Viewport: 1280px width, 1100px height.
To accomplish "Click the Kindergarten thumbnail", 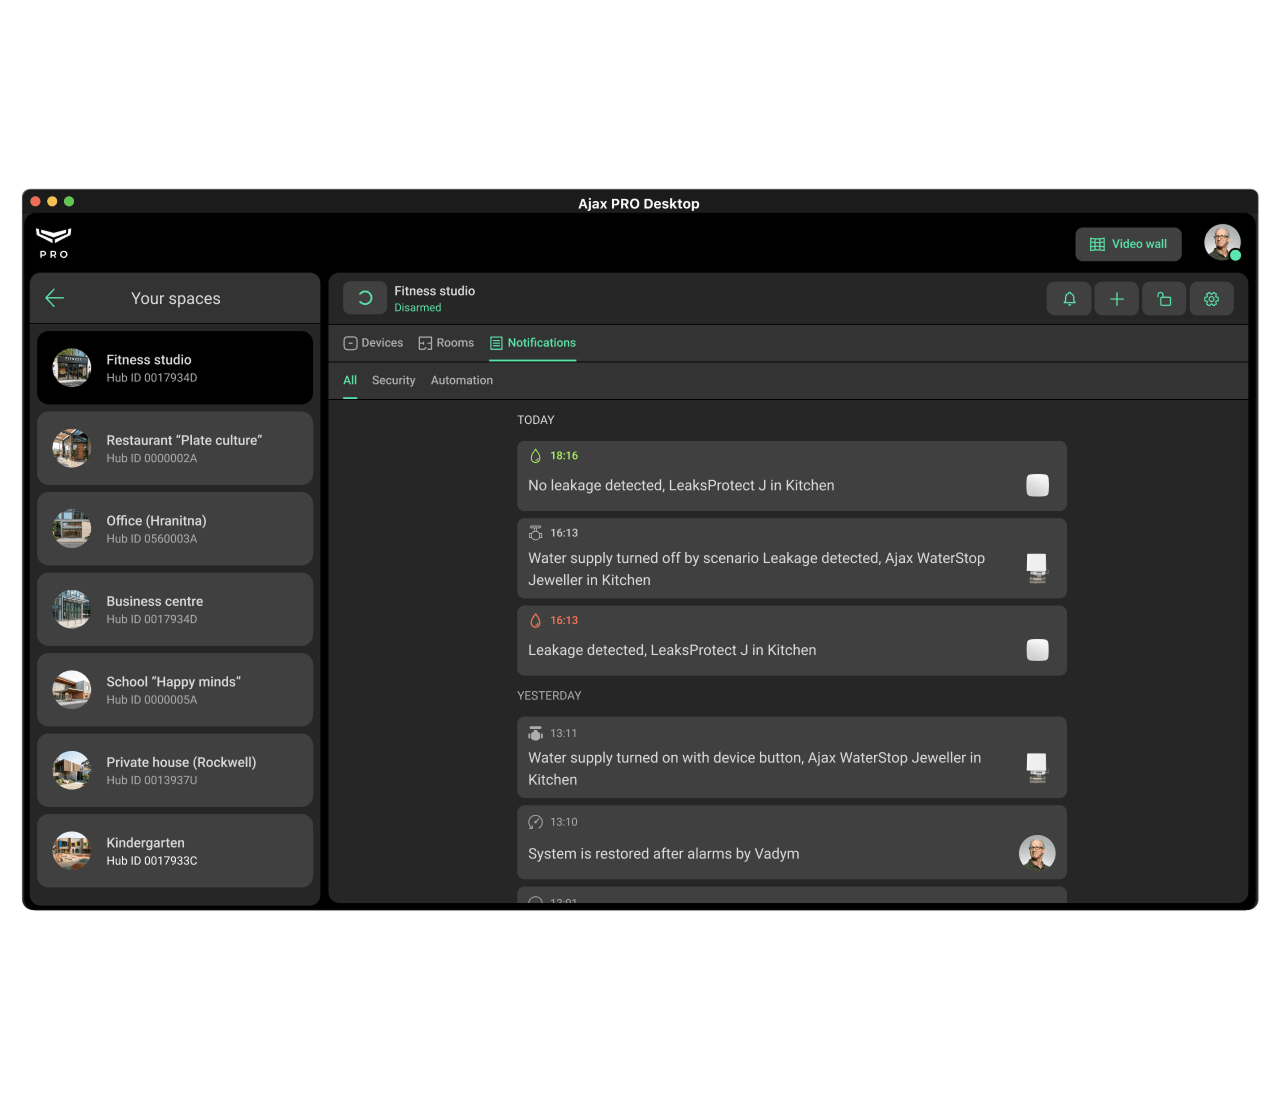I will [x=72, y=851].
